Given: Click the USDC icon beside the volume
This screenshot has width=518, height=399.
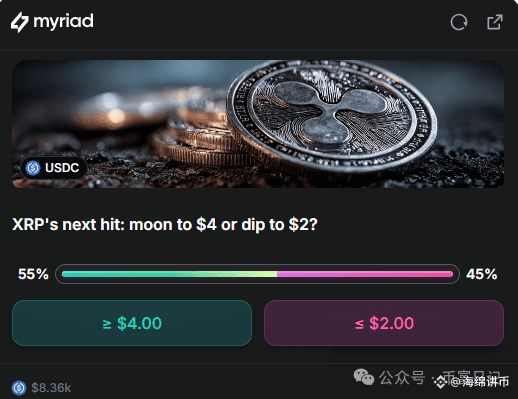Looking at the screenshot, I should coord(19,388).
